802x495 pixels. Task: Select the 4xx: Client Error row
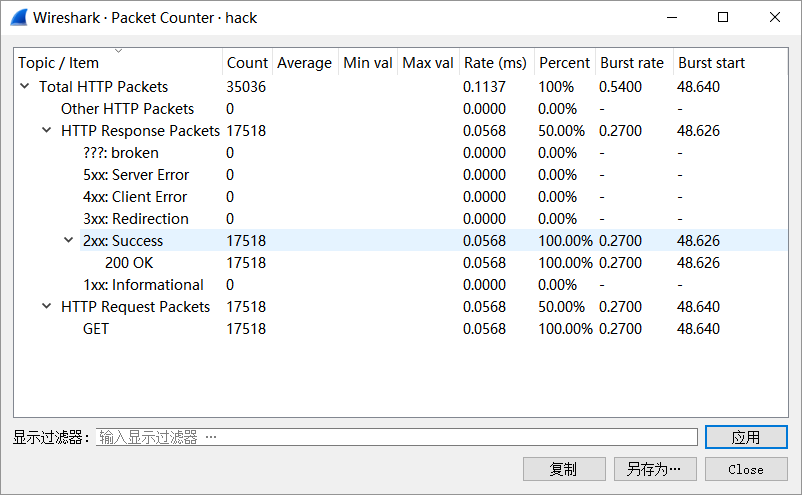(x=135, y=197)
